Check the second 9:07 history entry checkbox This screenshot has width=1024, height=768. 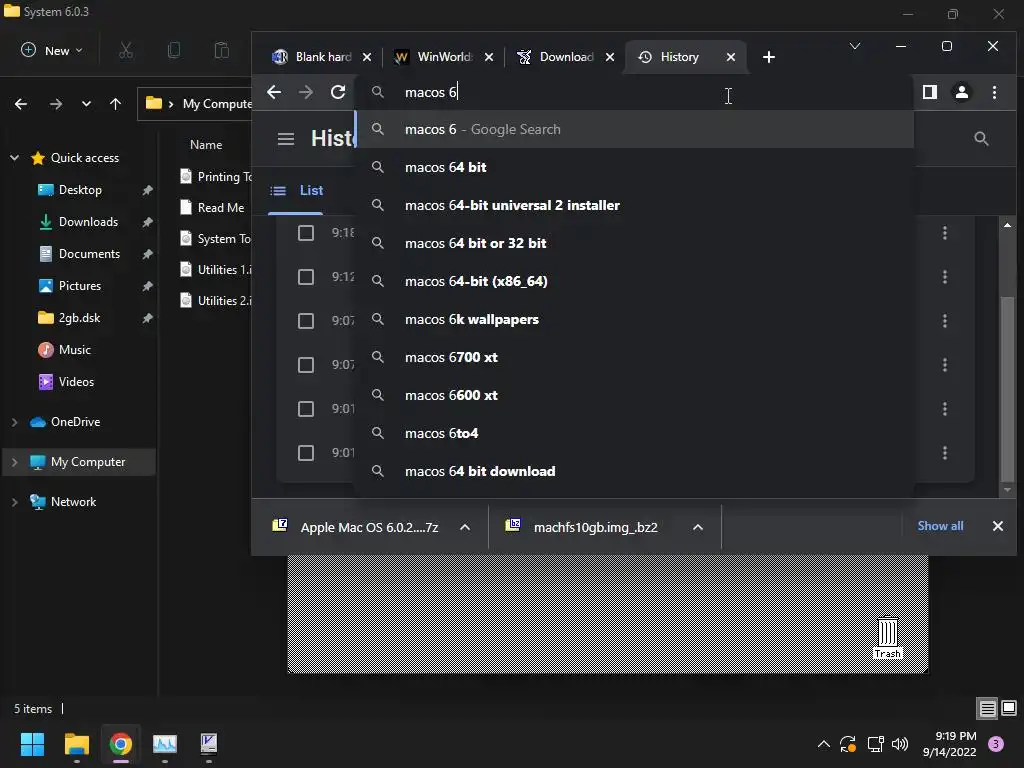(x=306, y=364)
